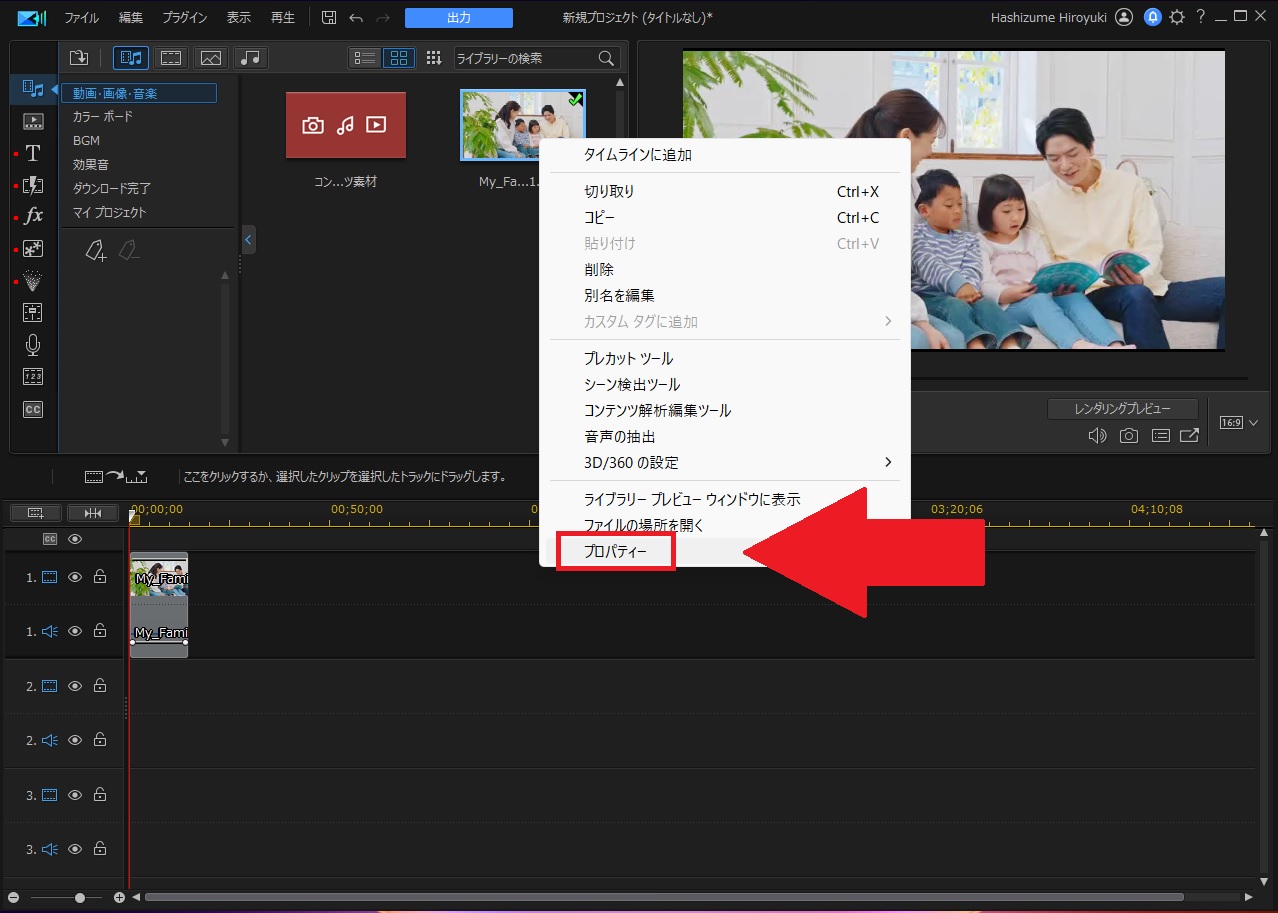Fit the whole movie in timeline
The image size is (1278, 913).
(93, 513)
